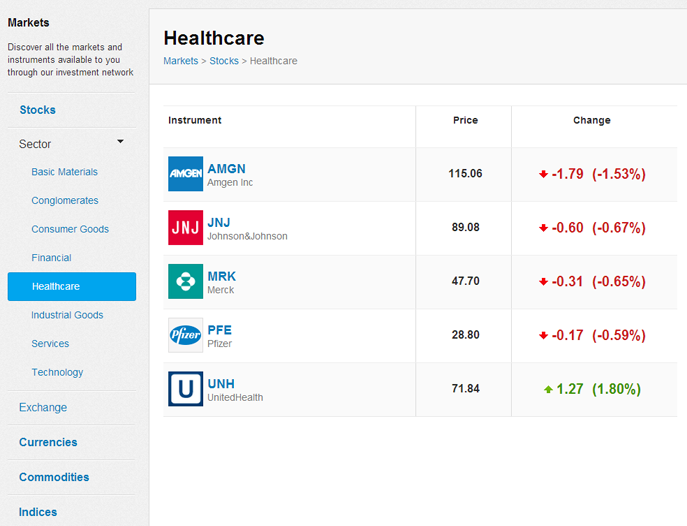687x526 pixels.
Task: Click the change value -0.17 (-0.59%)
Action: [x=598, y=335]
